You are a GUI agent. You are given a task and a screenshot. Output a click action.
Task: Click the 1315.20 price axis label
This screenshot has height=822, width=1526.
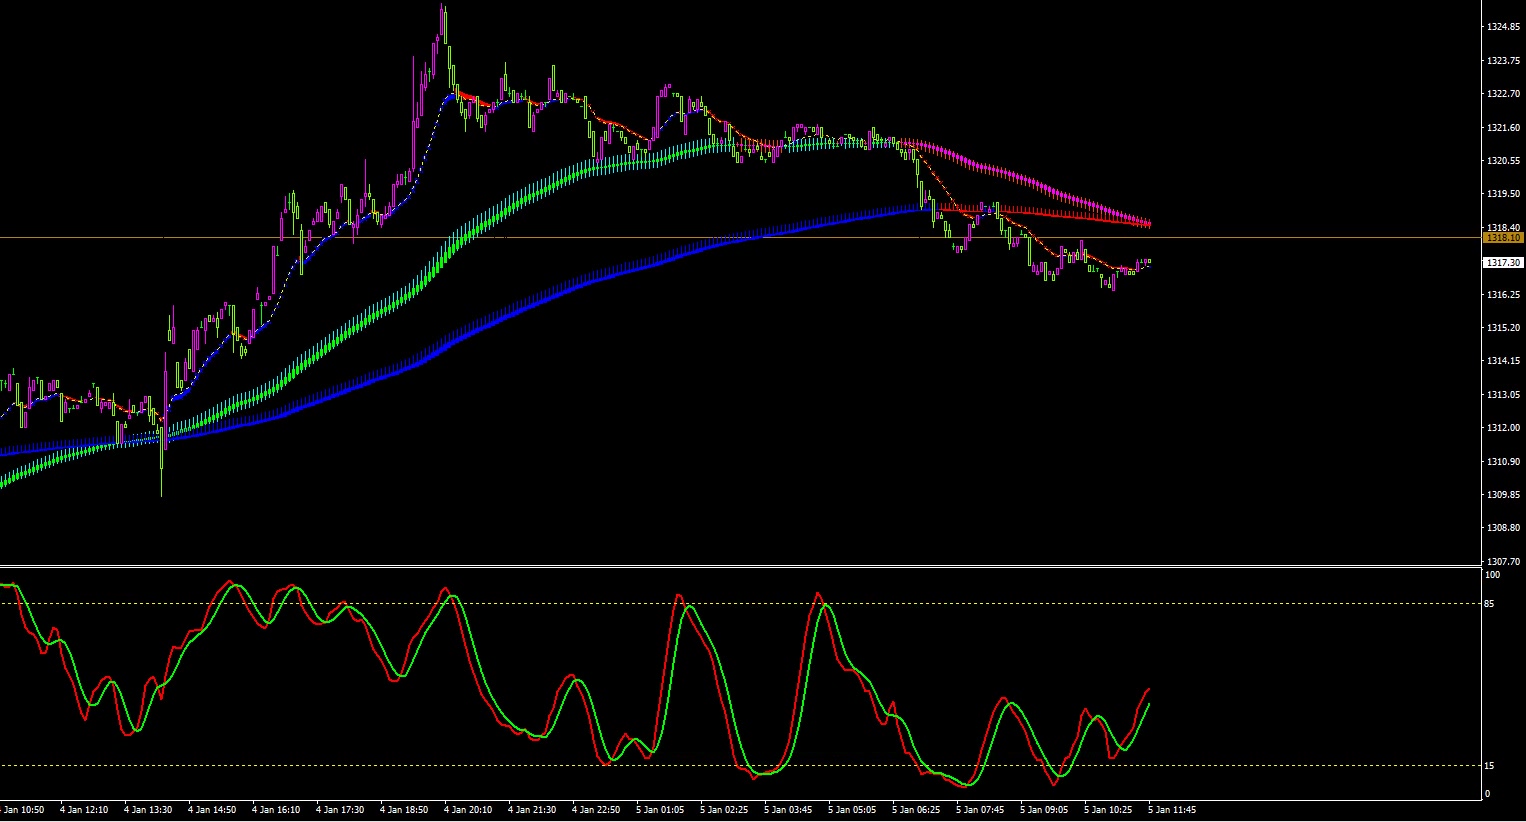(1503, 328)
